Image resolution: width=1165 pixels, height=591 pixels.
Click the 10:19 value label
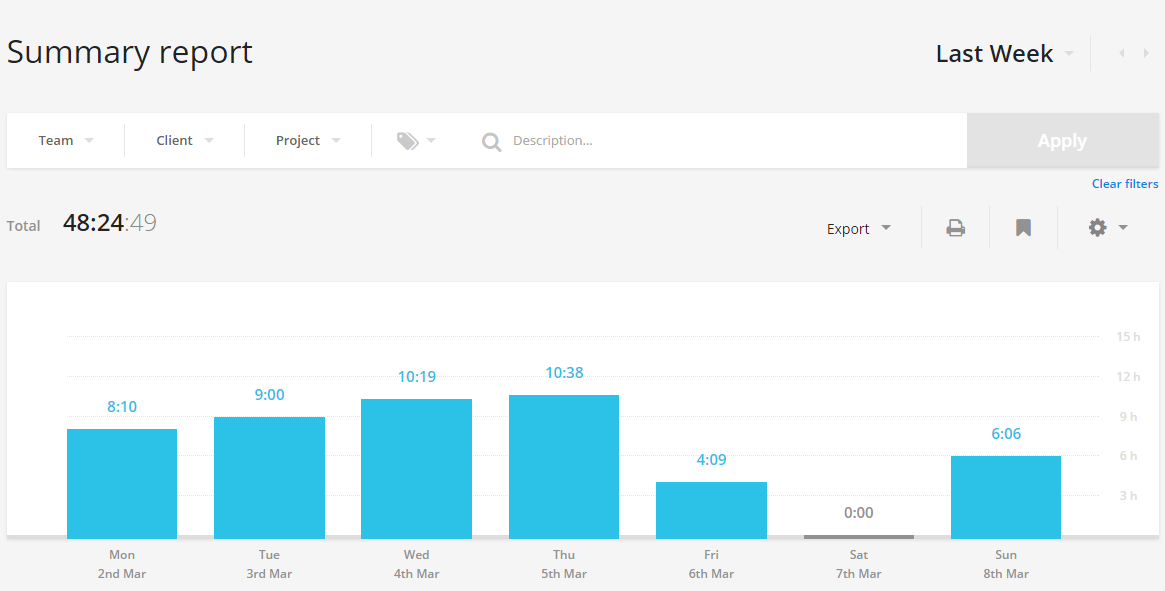(416, 377)
